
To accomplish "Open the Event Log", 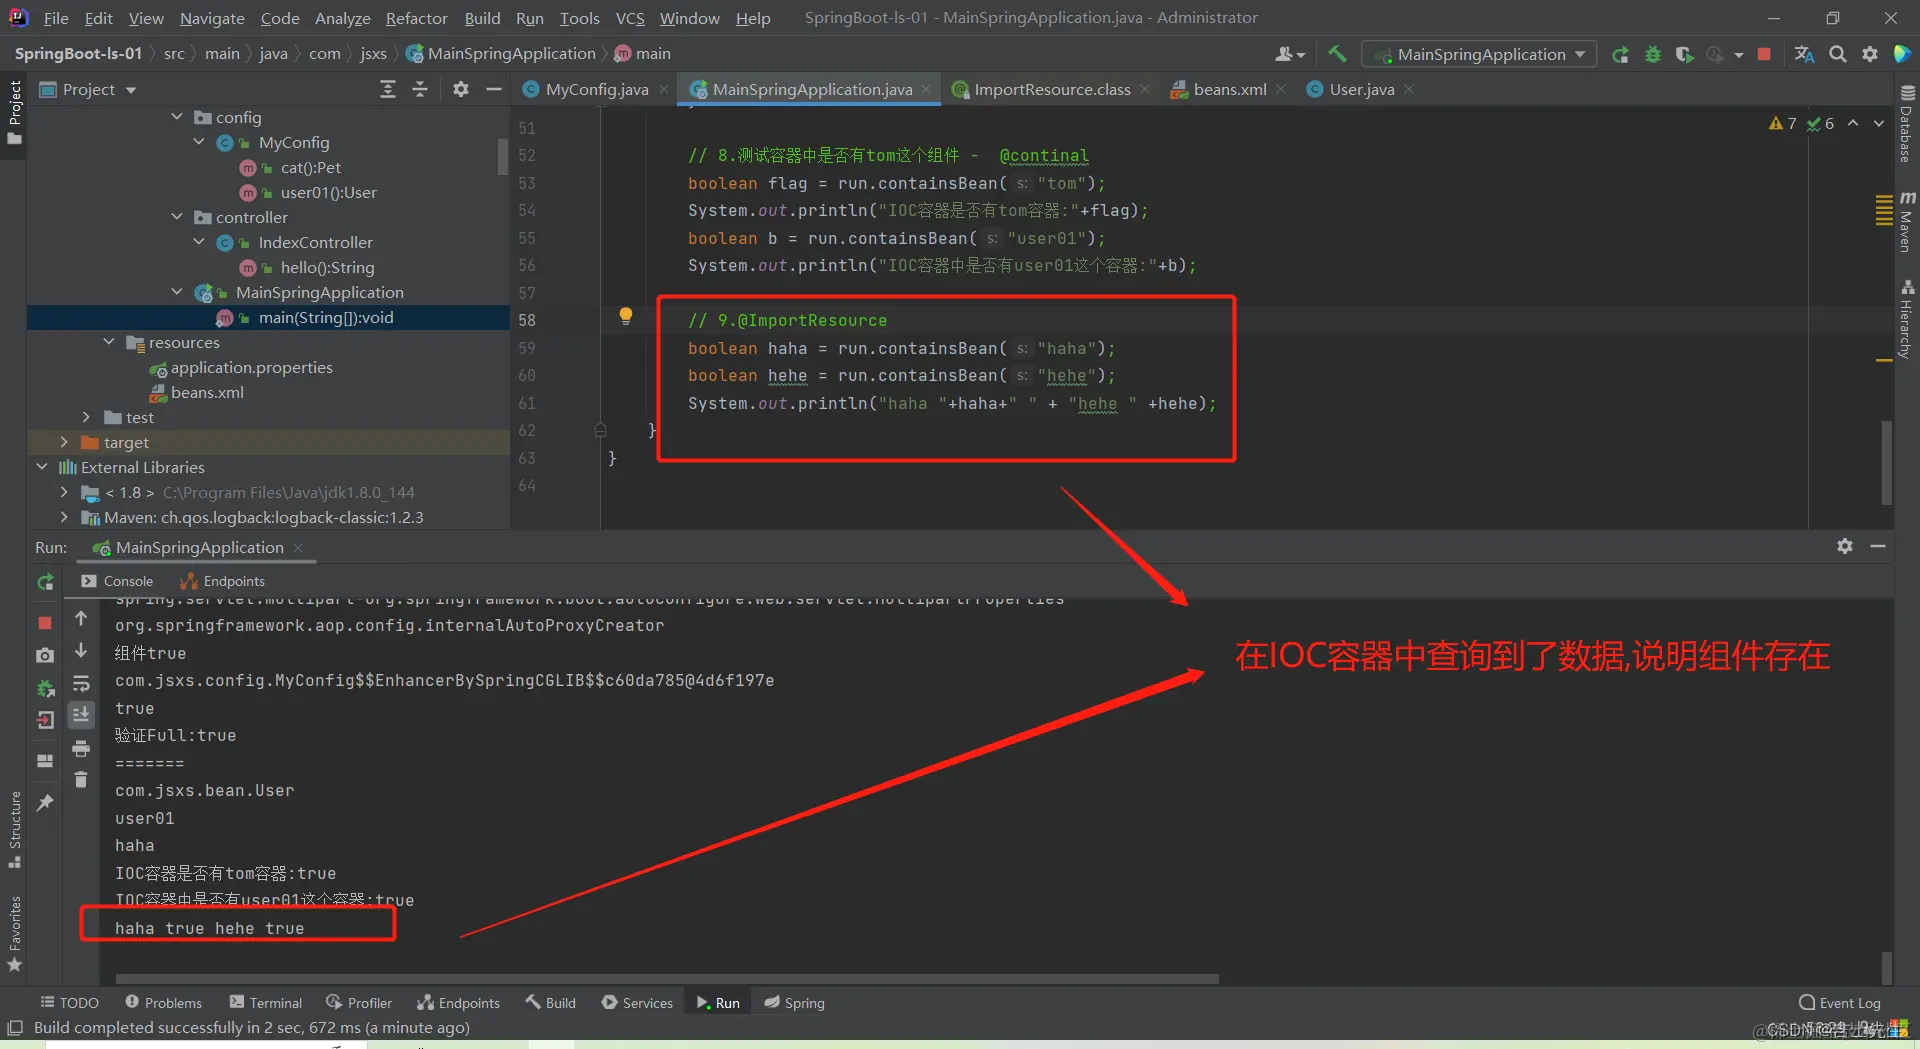I will (1839, 1003).
